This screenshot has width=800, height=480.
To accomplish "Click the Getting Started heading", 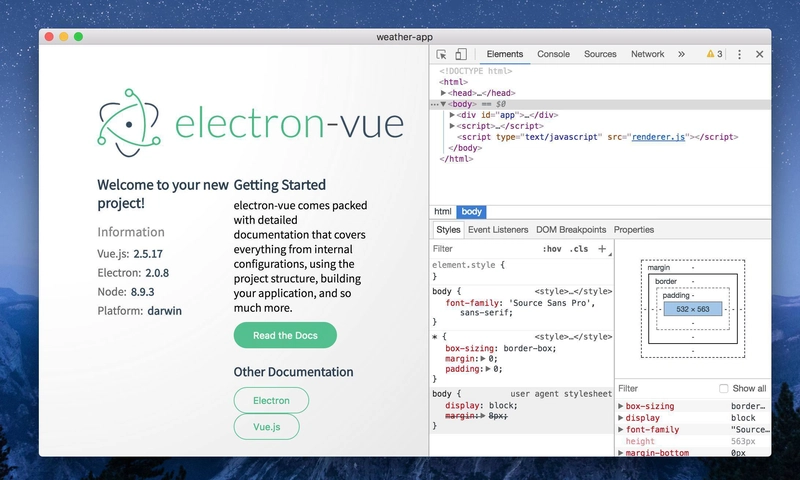I will [x=280, y=185].
